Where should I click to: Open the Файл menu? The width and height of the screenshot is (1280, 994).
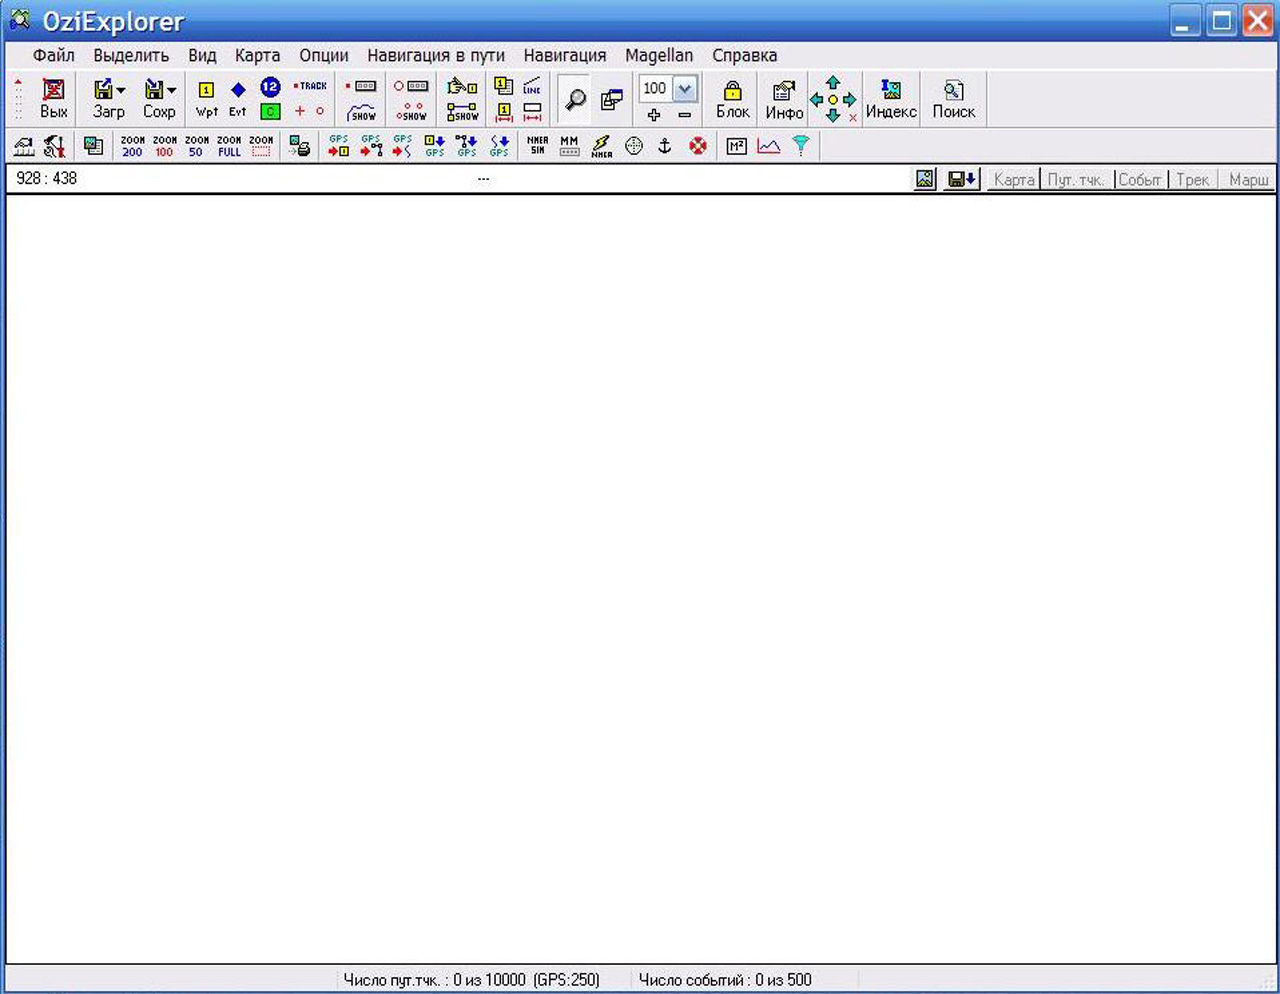[54, 55]
